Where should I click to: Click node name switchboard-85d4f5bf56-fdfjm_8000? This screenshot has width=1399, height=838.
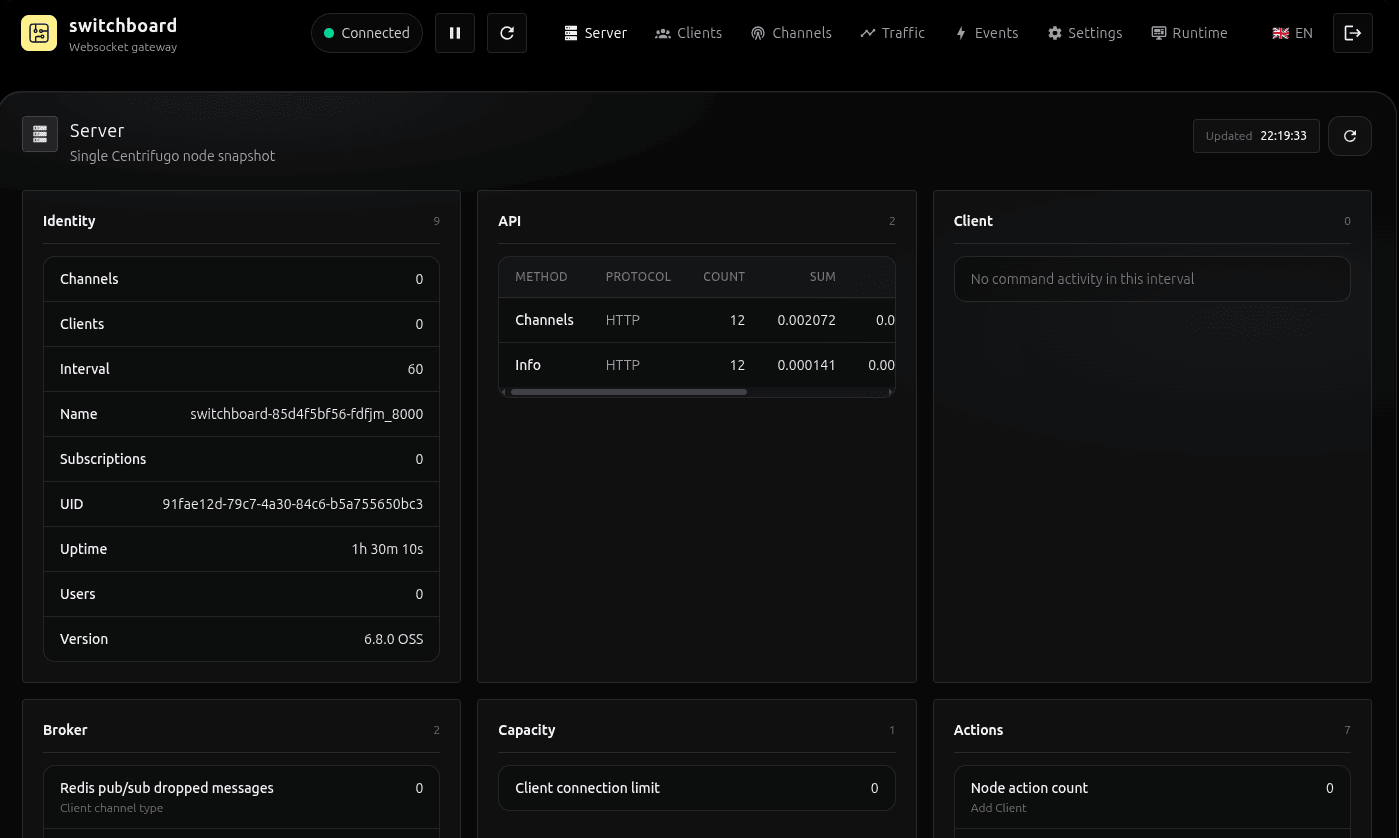coord(307,414)
